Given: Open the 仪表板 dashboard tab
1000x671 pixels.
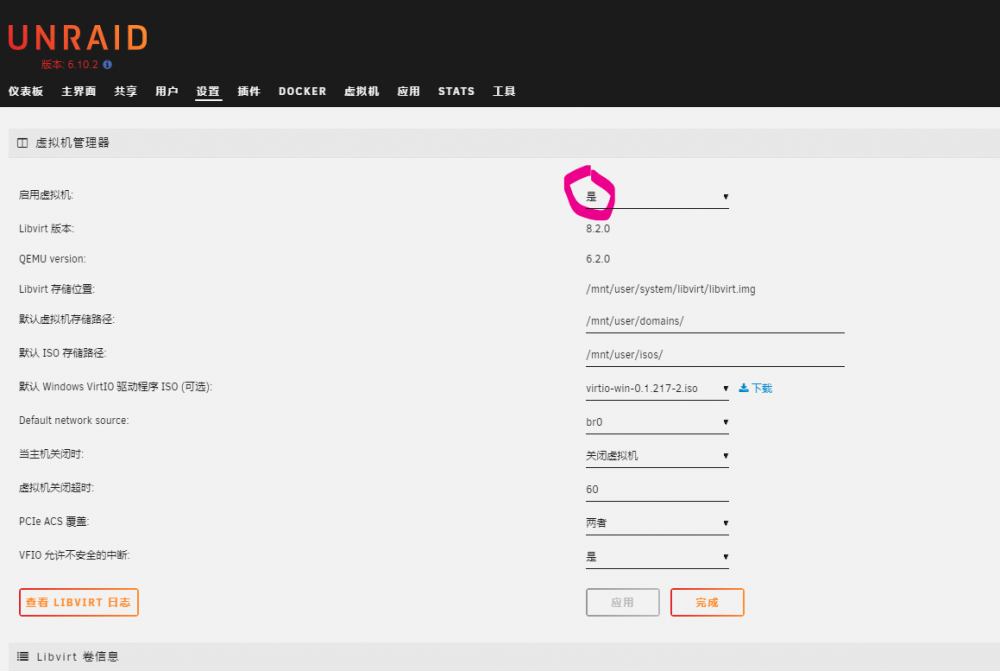Looking at the screenshot, I should tap(26, 91).
